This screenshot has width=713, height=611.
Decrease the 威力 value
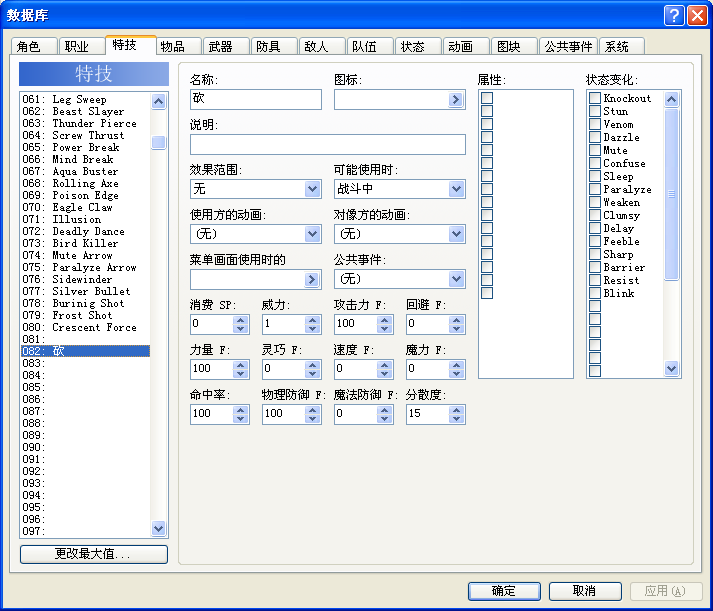click(x=312, y=329)
